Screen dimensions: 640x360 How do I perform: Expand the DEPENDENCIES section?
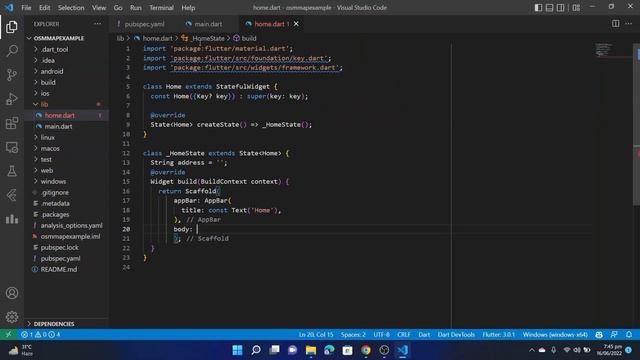pyautogui.click(x=54, y=324)
